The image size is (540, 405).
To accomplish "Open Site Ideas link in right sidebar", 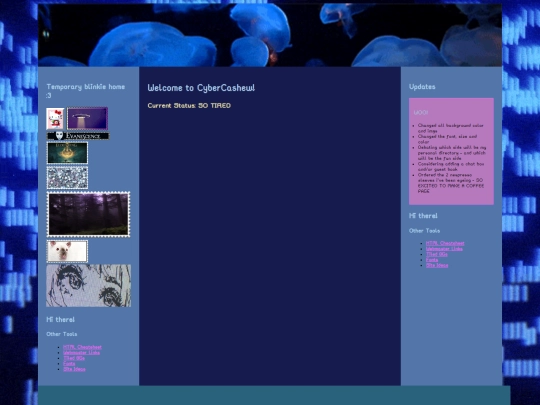I will (x=437, y=265).
